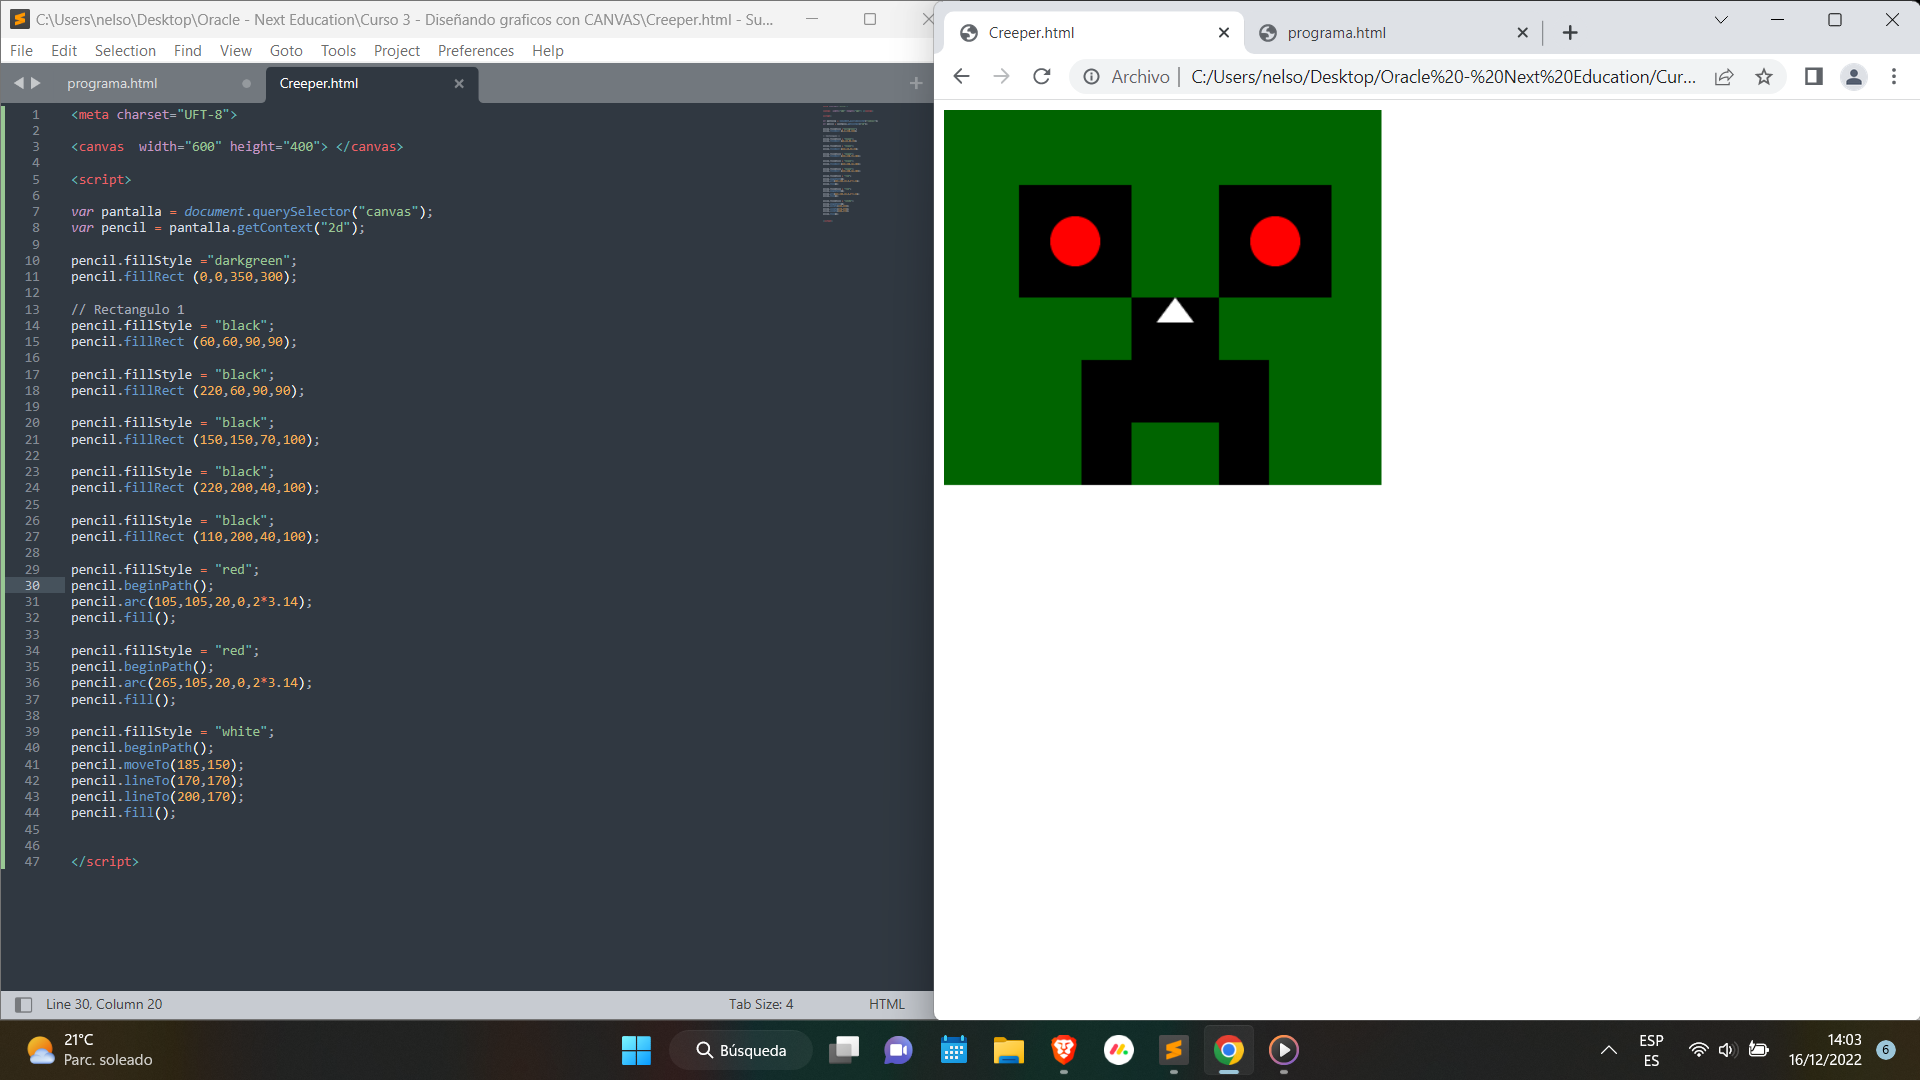Click the previous tab arrow in Sublime
1920x1080 pixels.
pos(18,84)
